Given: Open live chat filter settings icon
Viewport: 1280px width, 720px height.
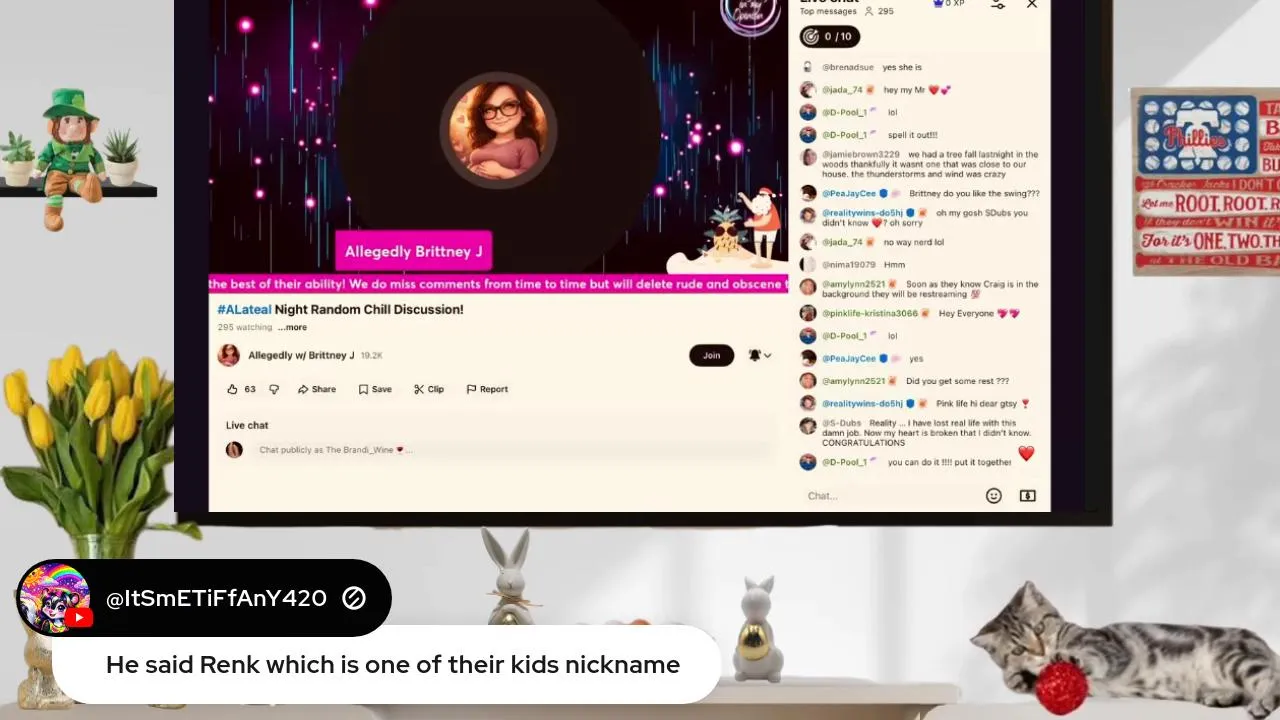Looking at the screenshot, I should [998, 5].
